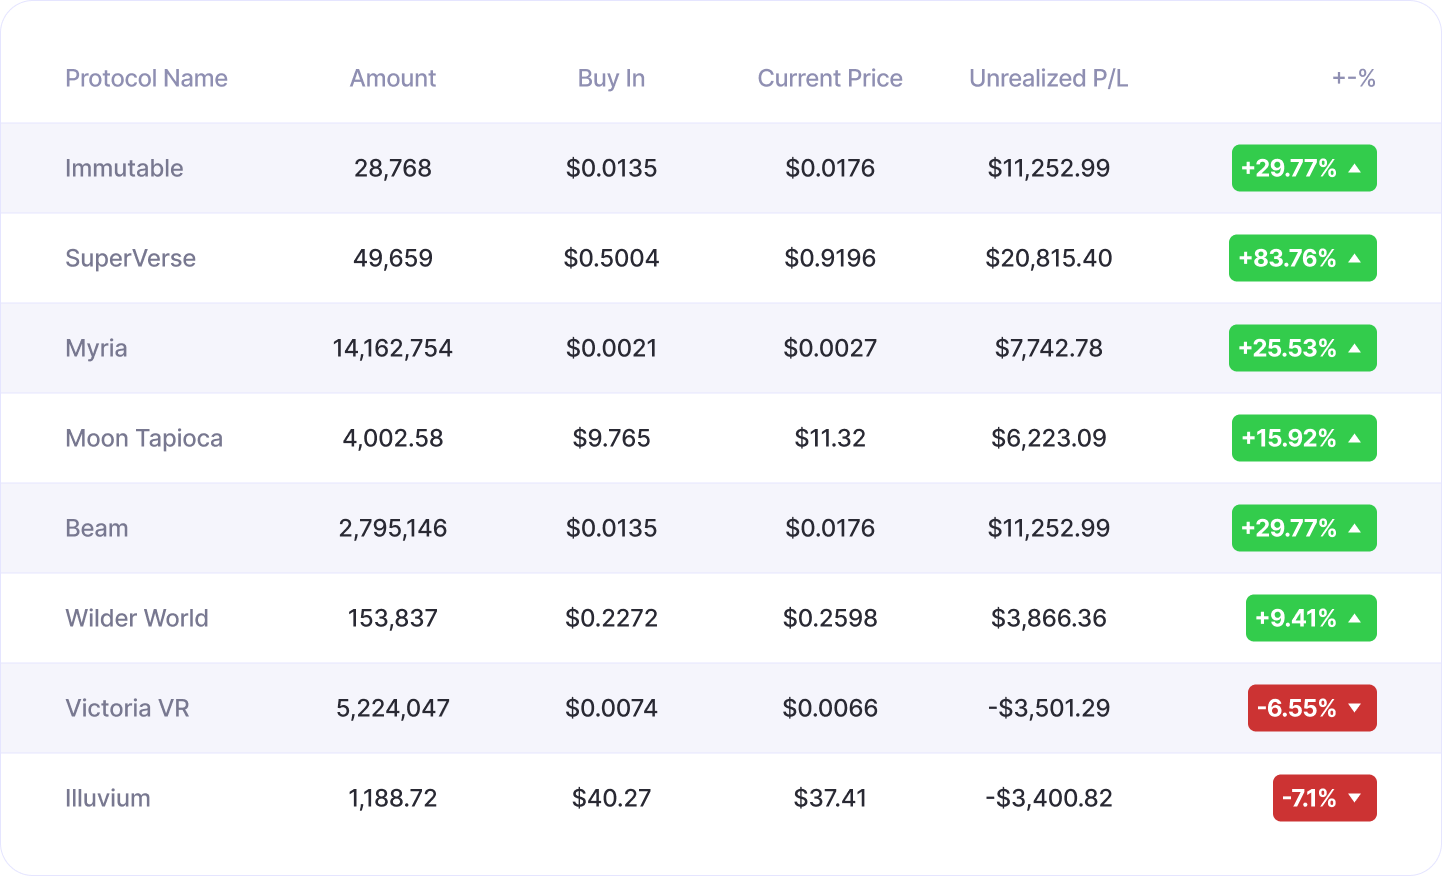Image resolution: width=1442 pixels, height=876 pixels.
Task: Sort by the Protocol Name column header
Action: (x=146, y=78)
